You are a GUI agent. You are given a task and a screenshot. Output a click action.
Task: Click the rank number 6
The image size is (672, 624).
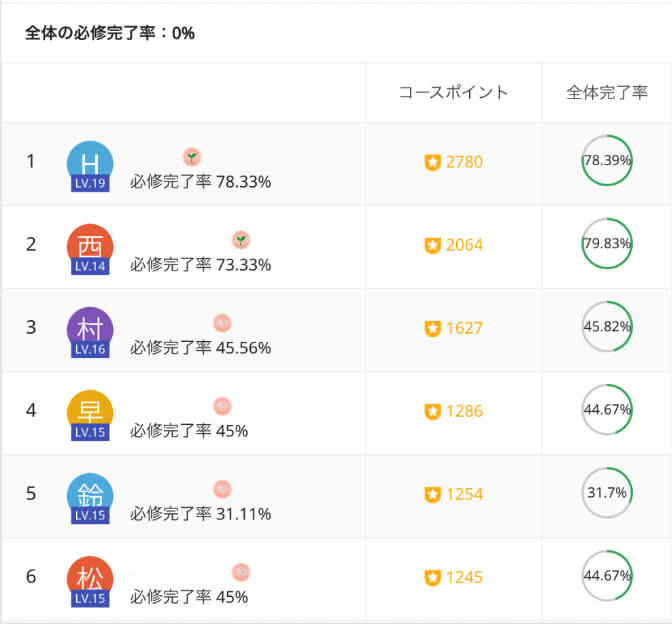tap(31, 577)
